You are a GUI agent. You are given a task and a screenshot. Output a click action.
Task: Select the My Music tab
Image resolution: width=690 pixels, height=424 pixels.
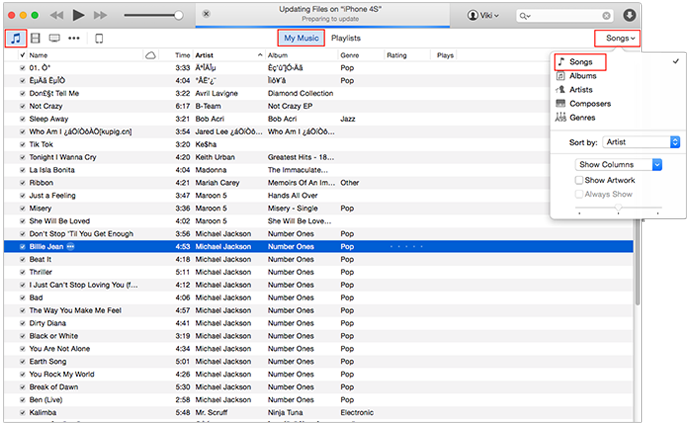(x=301, y=38)
